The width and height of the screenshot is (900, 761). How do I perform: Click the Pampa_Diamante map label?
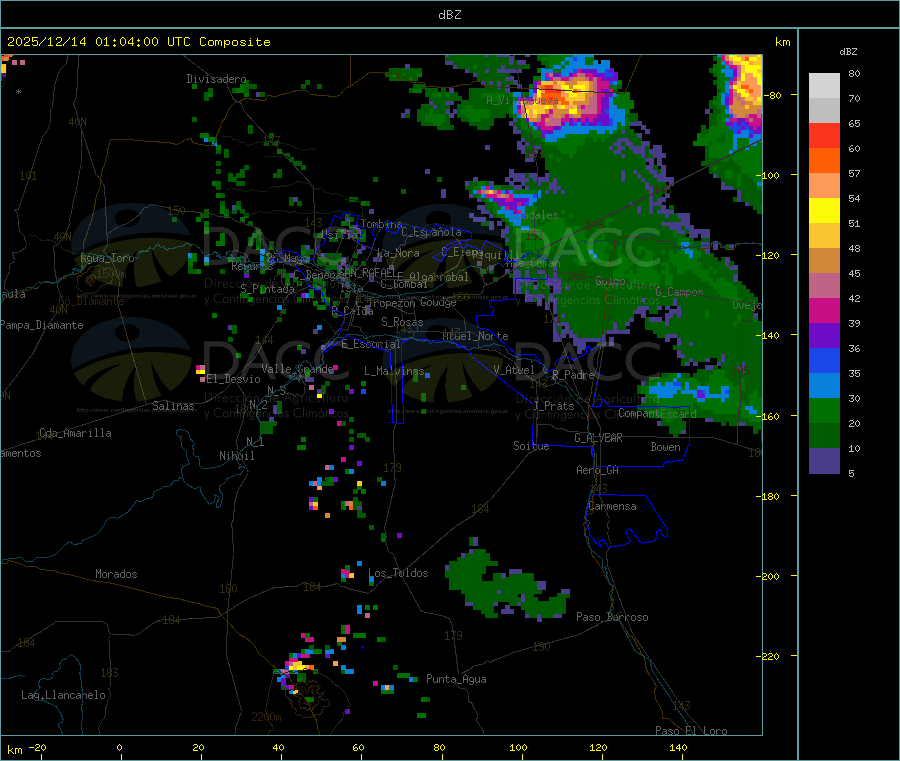click(42, 325)
